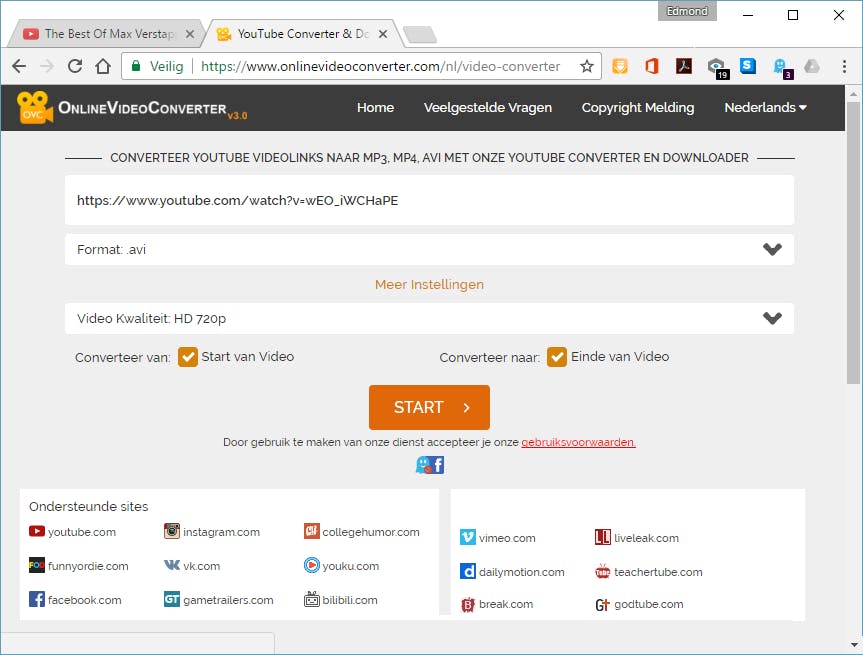Click the YouTube video URL input field
The image size is (863, 655).
pos(429,200)
